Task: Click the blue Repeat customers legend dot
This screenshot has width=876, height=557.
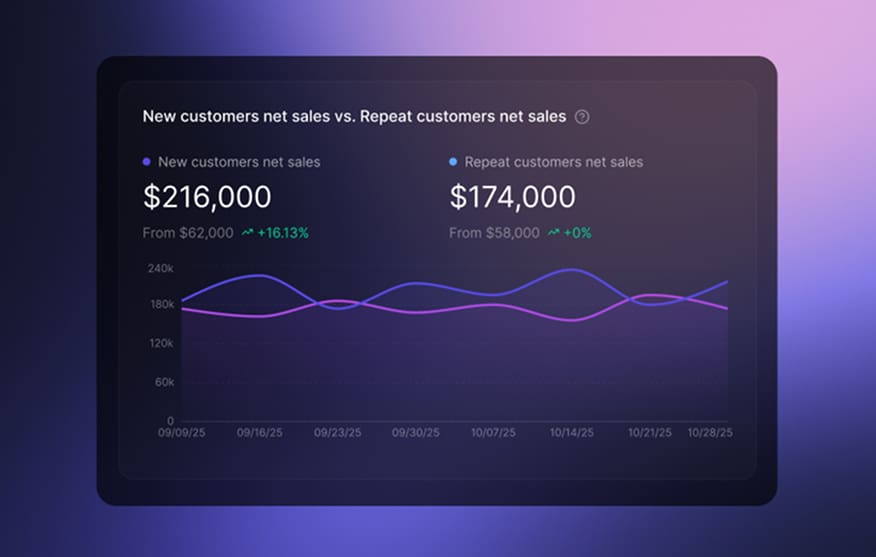Action: coord(453,162)
